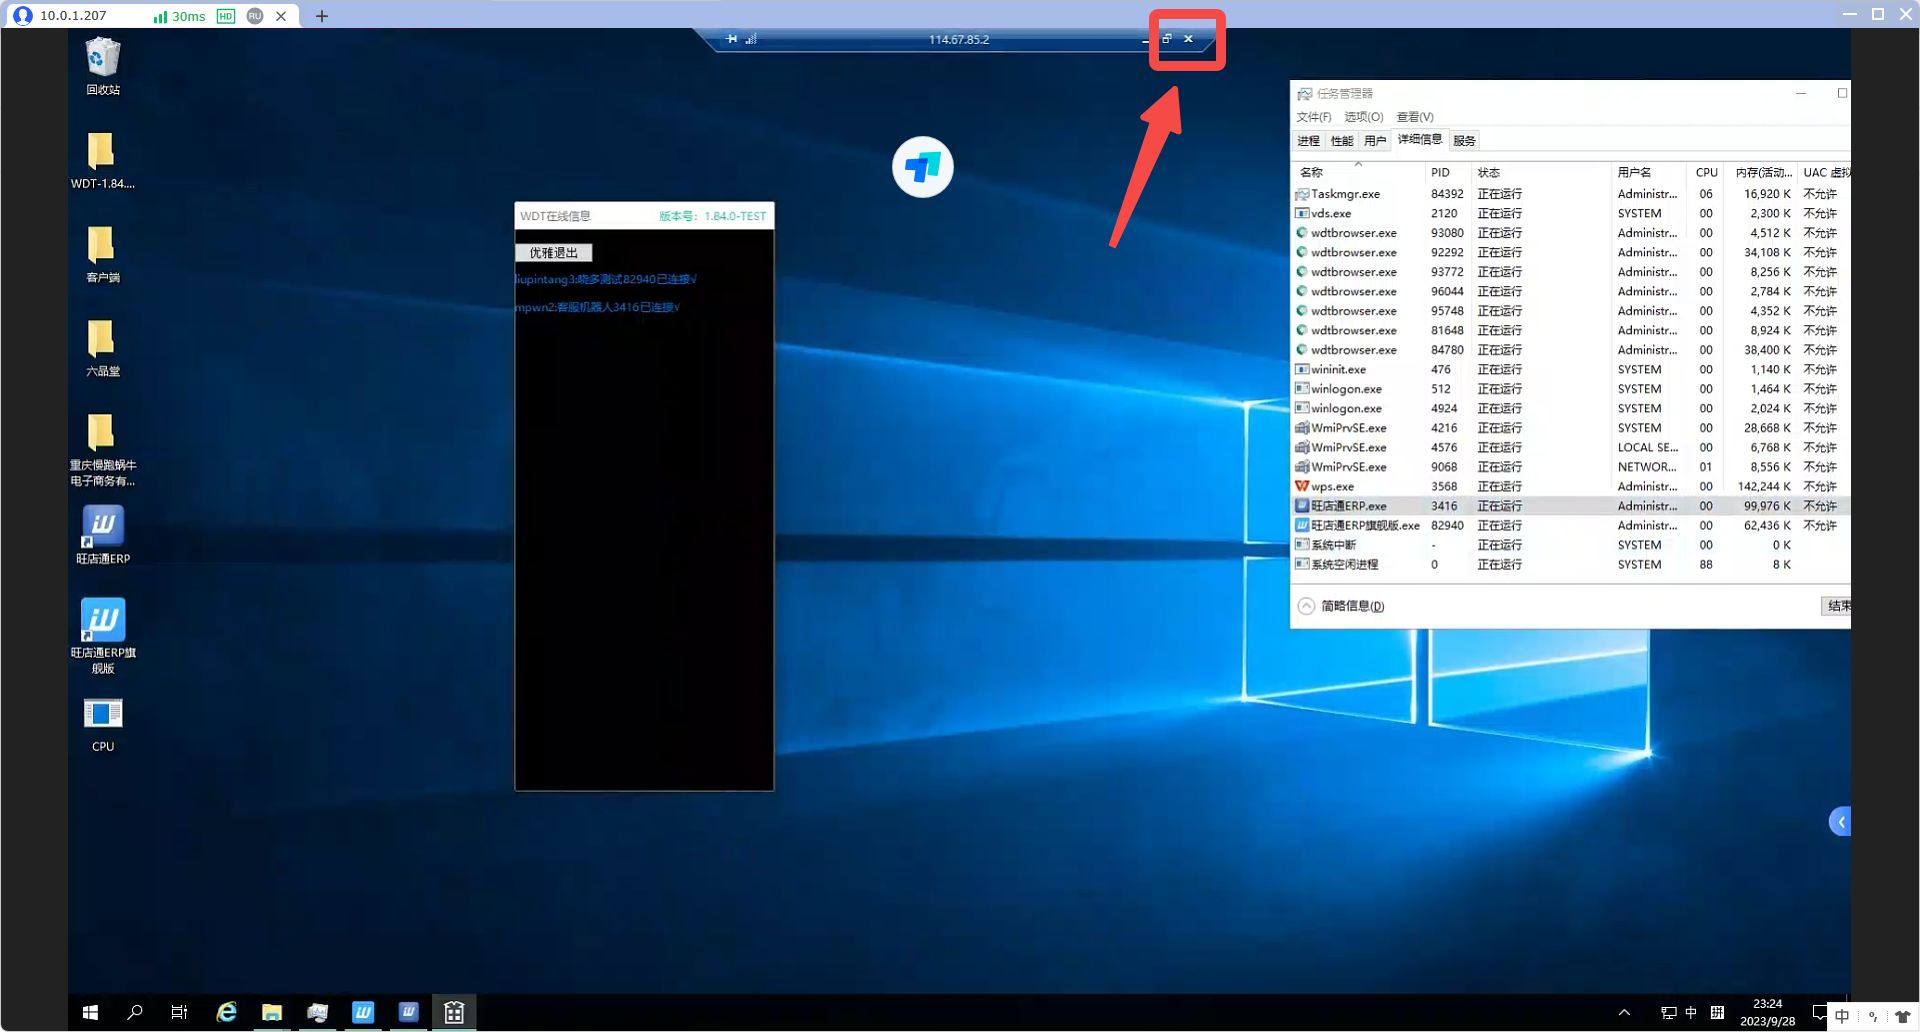
Task: Select the 重庆慢跑蜗牛 folder icon
Action: click(x=102, y=450)
